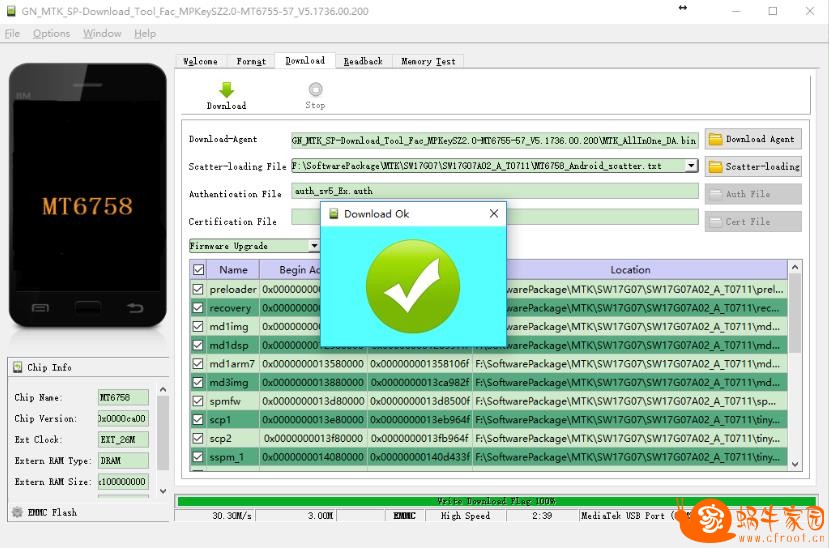Click the partition table scroll-down arrow
This screenshot has width=829, height=548.
click(x=795, y=464)
